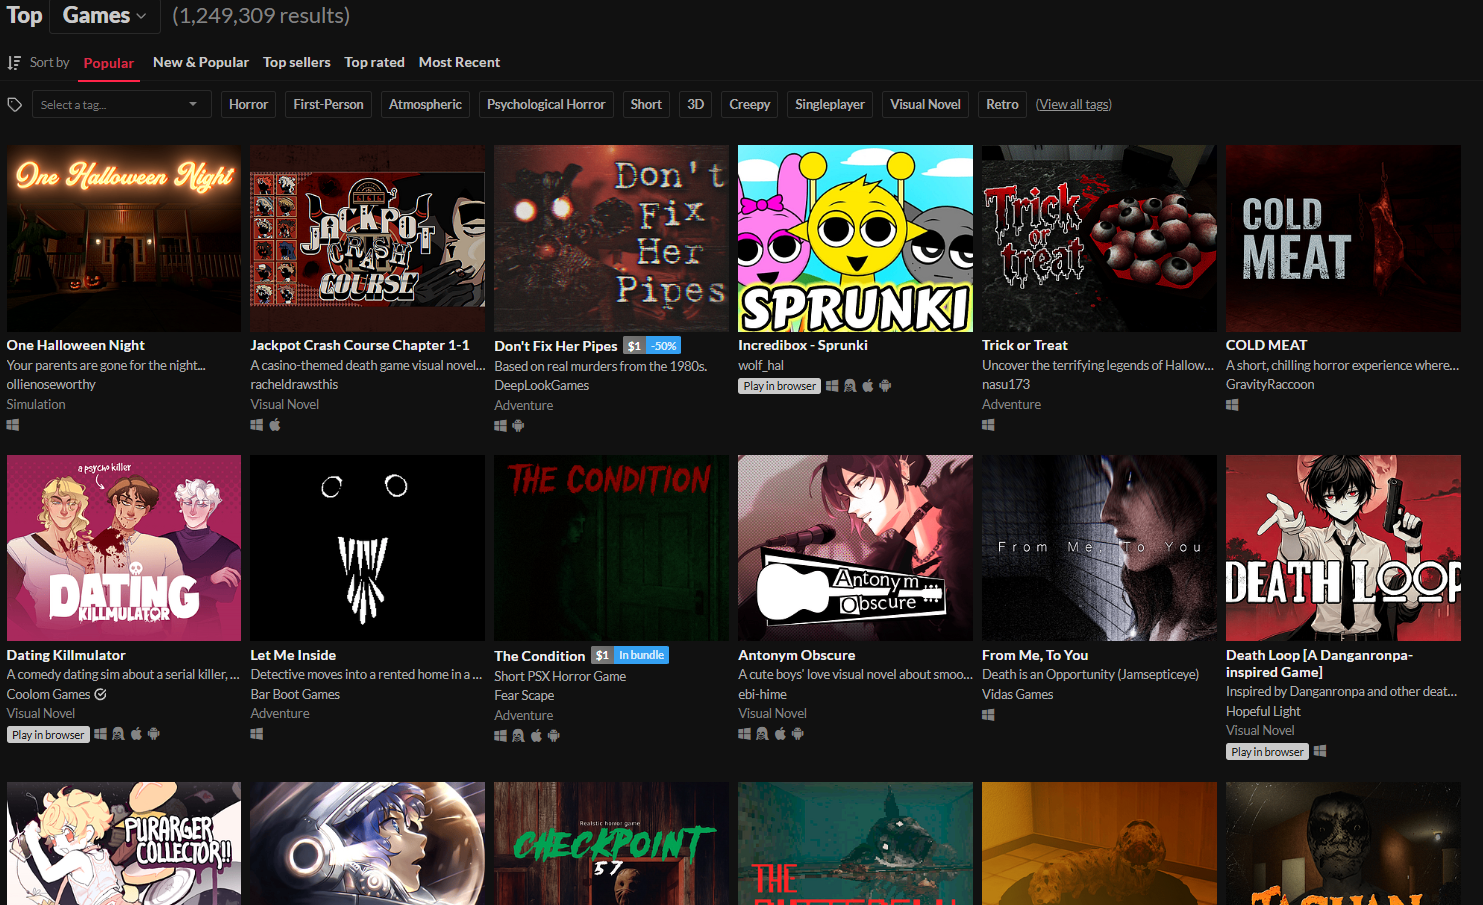Viewport: 1483px width, 905px height.
Task: Open the Jackpot Crash Course Chapter 1-1 title
Action: point(360,345)
